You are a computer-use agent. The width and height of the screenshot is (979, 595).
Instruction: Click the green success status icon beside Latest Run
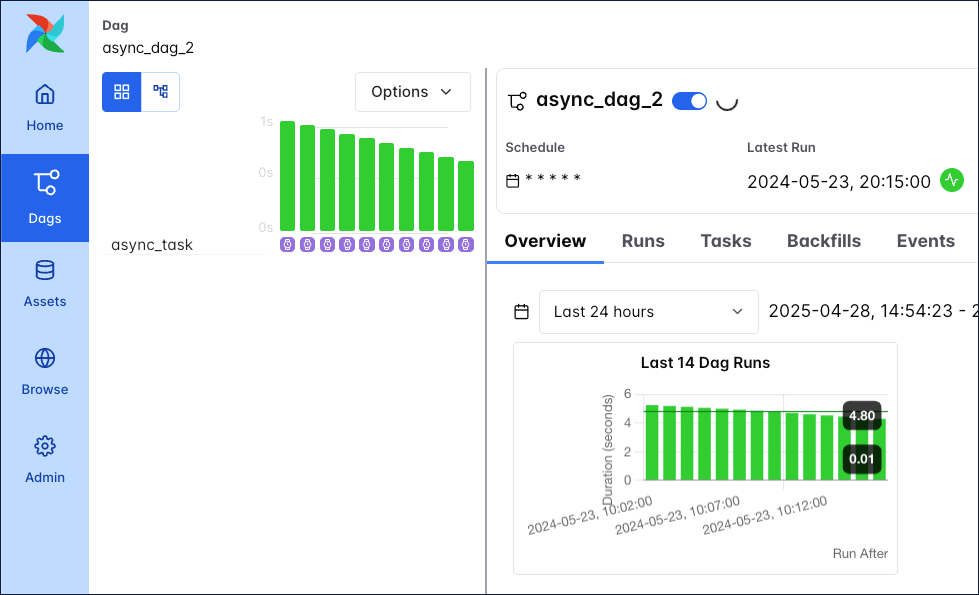951,181
